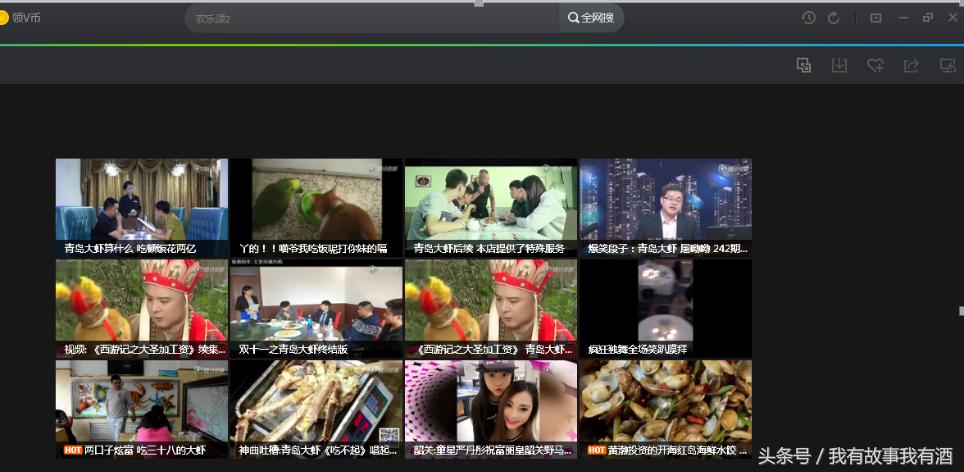Play the parrot and cat video
The image size is (964, 472).
click(315, 207)
